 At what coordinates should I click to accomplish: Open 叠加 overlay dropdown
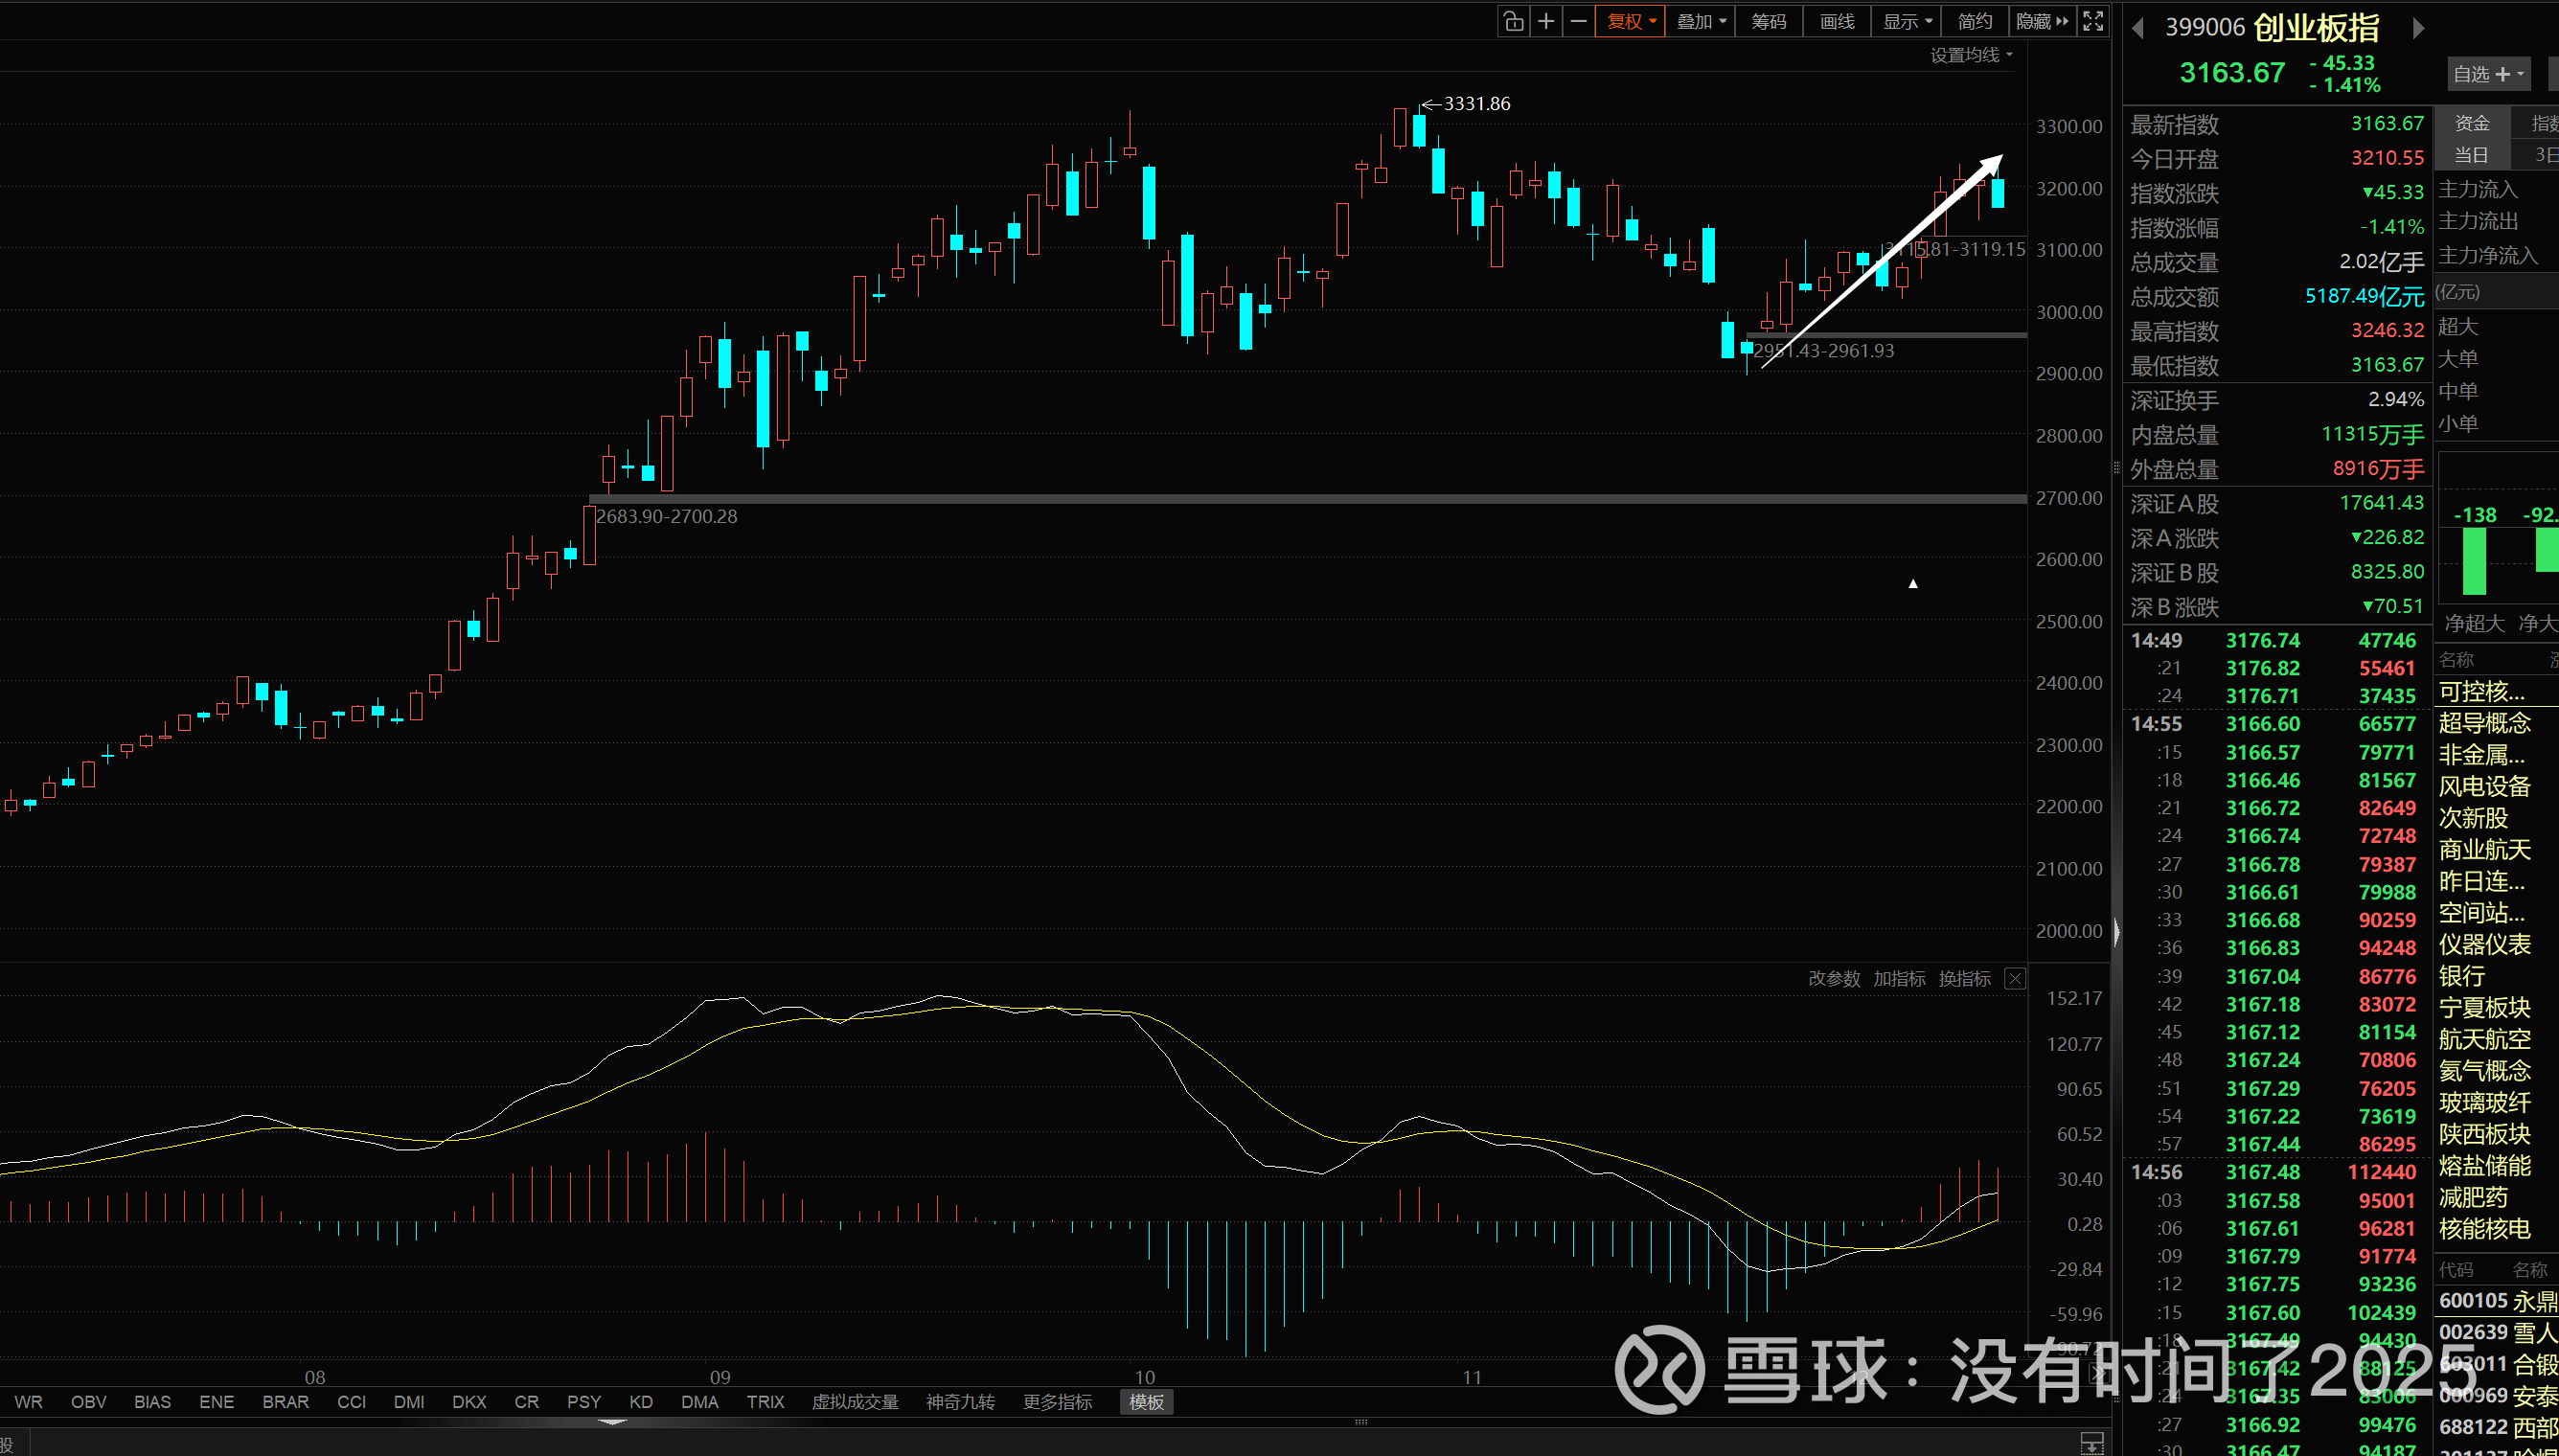coord(1701,21)
